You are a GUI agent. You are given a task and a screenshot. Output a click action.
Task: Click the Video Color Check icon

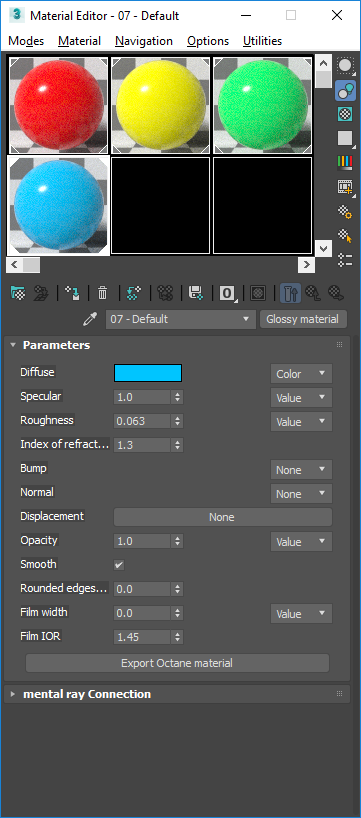(x=345, y=162)
